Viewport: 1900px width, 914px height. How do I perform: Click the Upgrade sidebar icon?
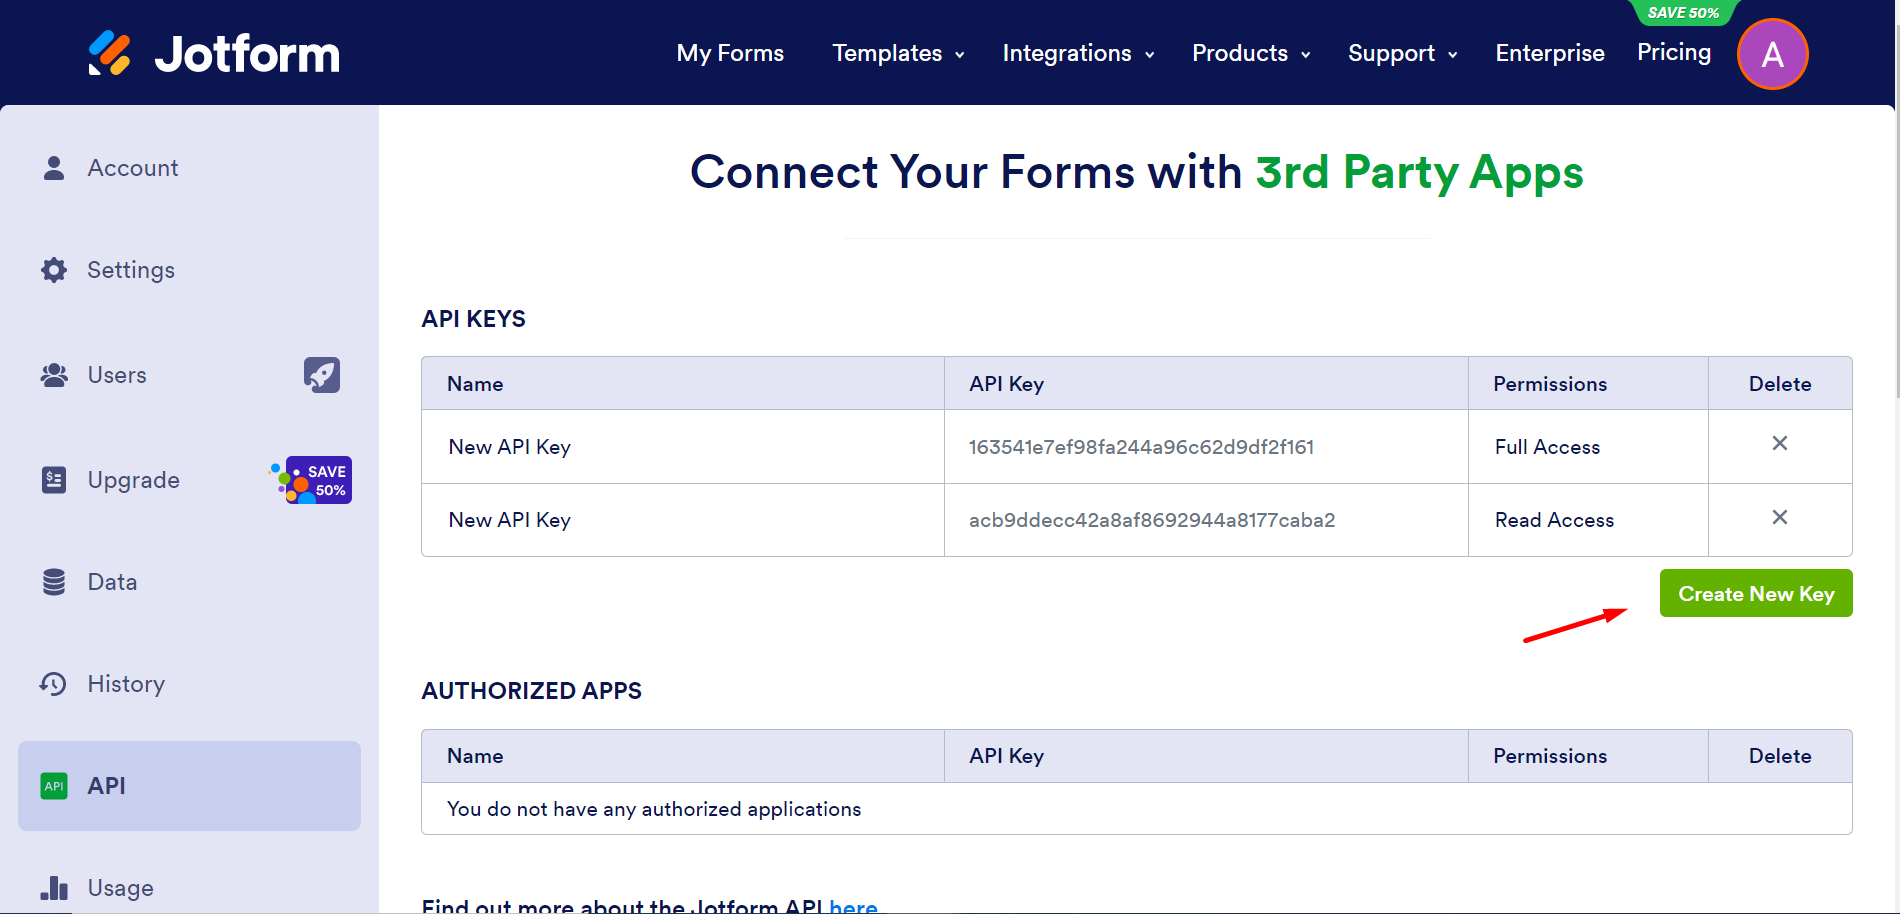pyautogui.click(x=54, y=480)
